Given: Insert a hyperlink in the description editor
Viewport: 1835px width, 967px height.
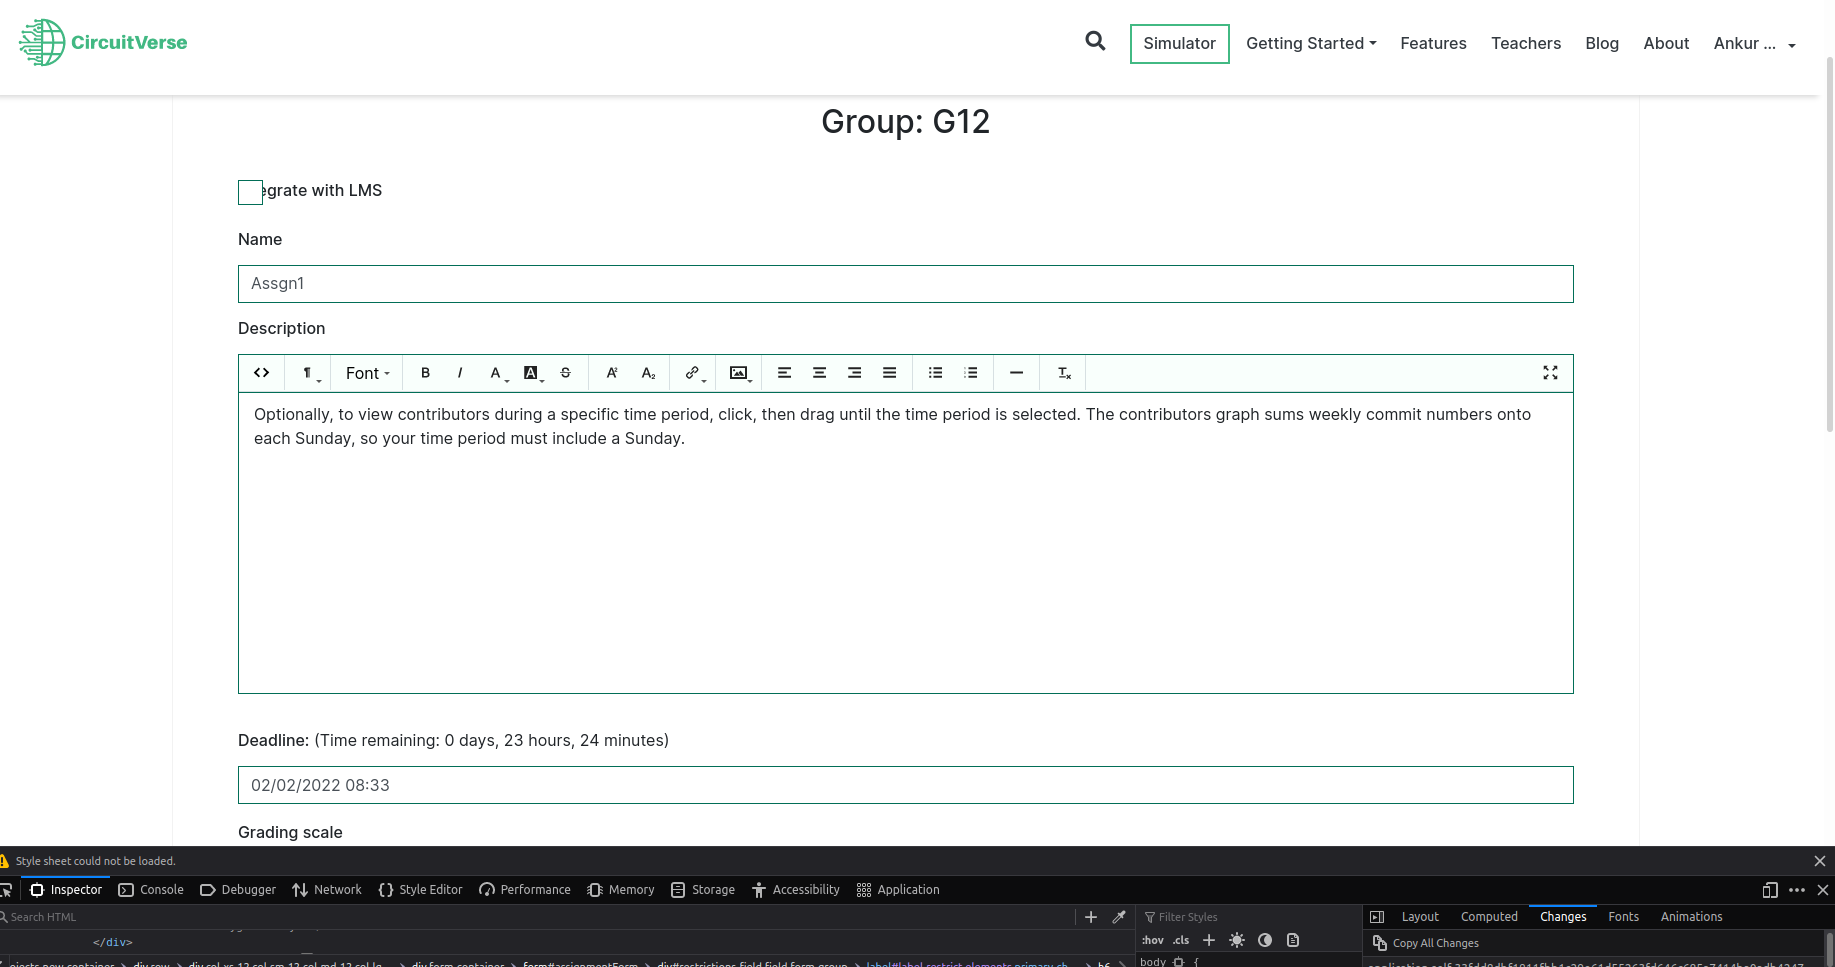Looking at the screenshot, I should click(692, 372).
